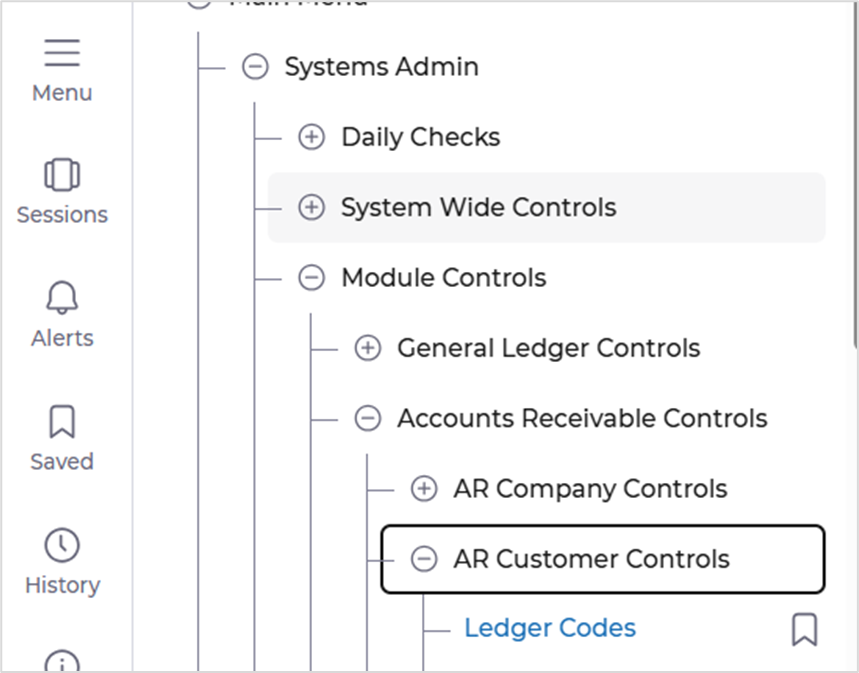Open the Alerts bell icon

[x=62, y=298]
